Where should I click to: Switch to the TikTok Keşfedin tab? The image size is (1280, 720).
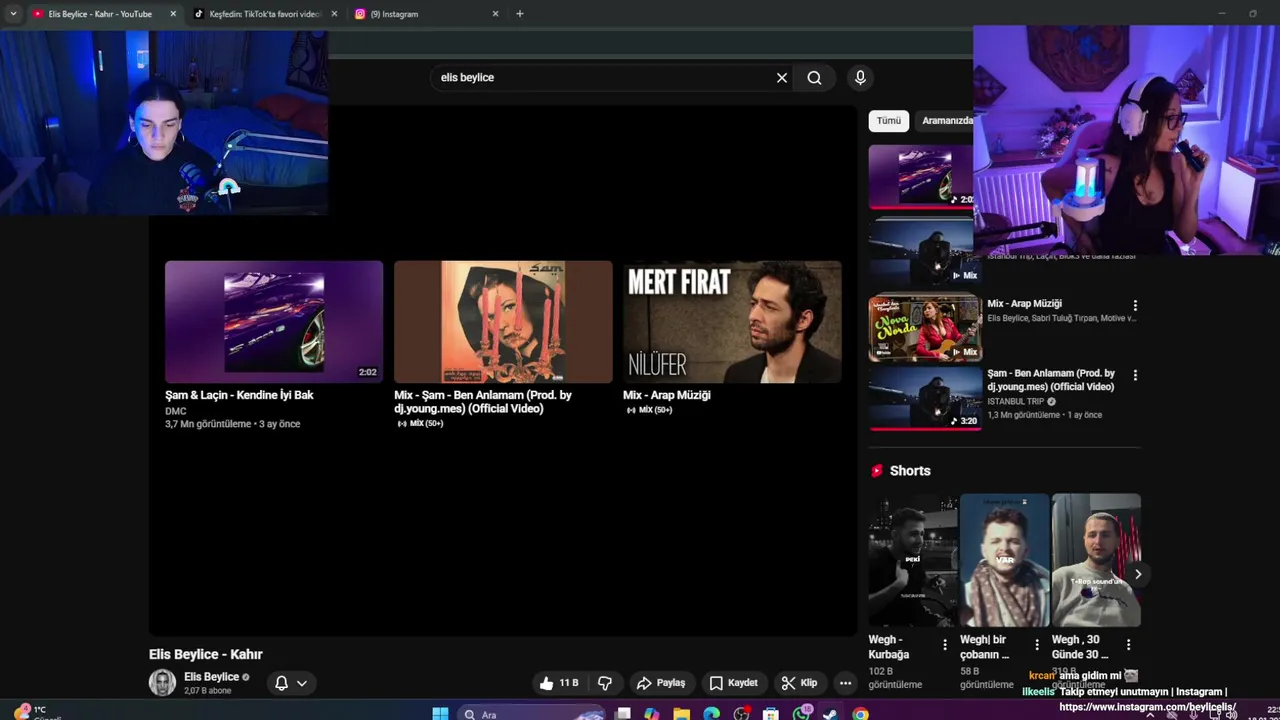pyautogui.click(x=265, y=14)
